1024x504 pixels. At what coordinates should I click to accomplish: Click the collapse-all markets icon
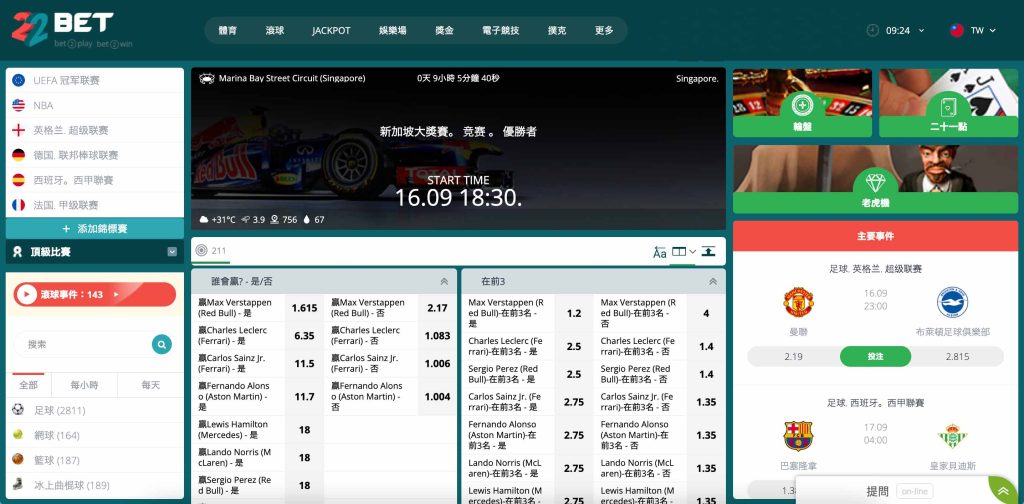pyautogui.click(x=709, y=251)
